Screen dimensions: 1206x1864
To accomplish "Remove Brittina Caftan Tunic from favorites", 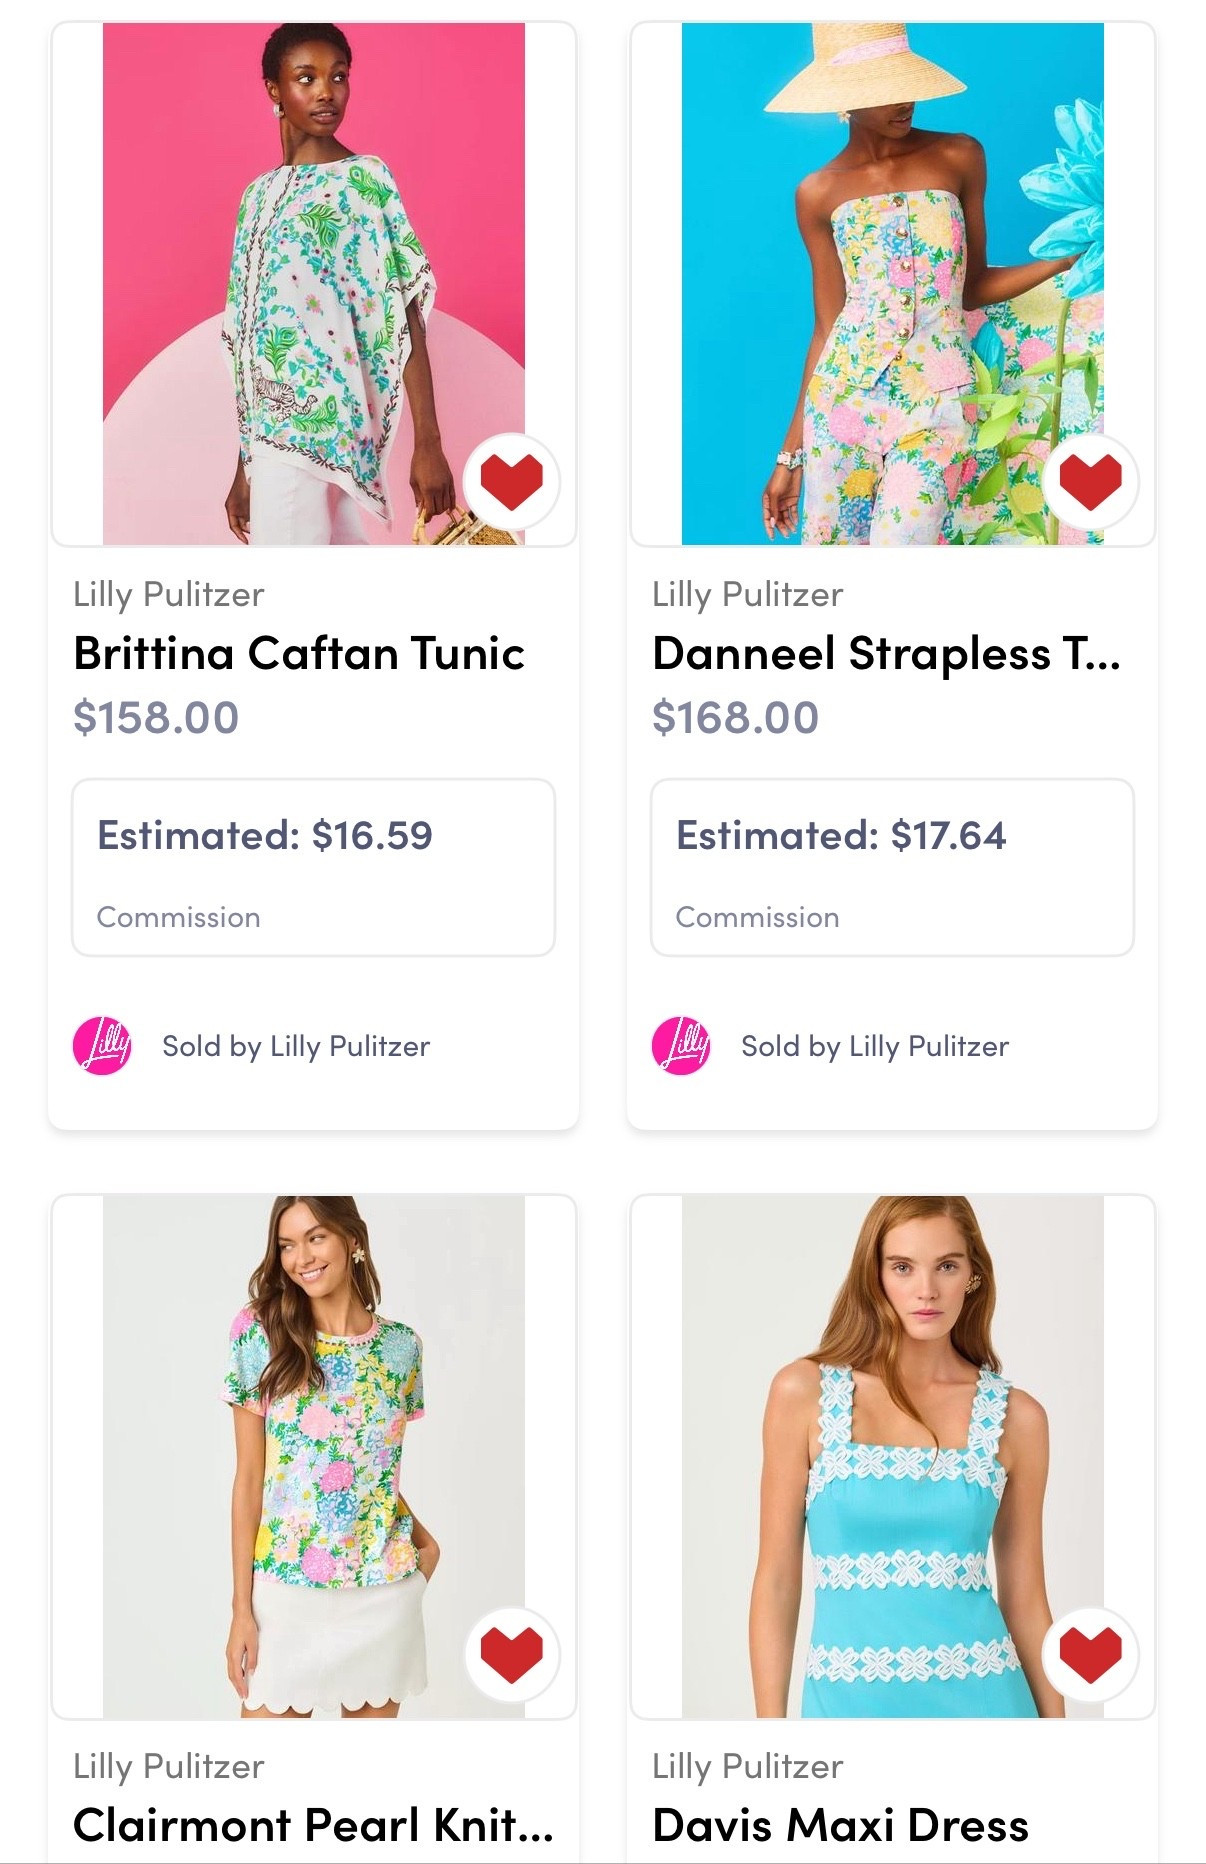I will click(x=511, y=482).
